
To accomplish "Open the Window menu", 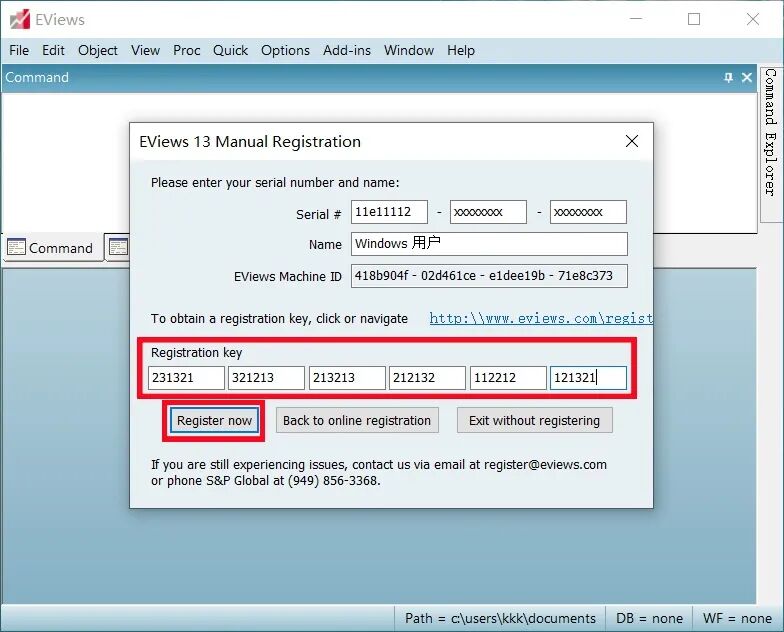I will pos(408,50).
